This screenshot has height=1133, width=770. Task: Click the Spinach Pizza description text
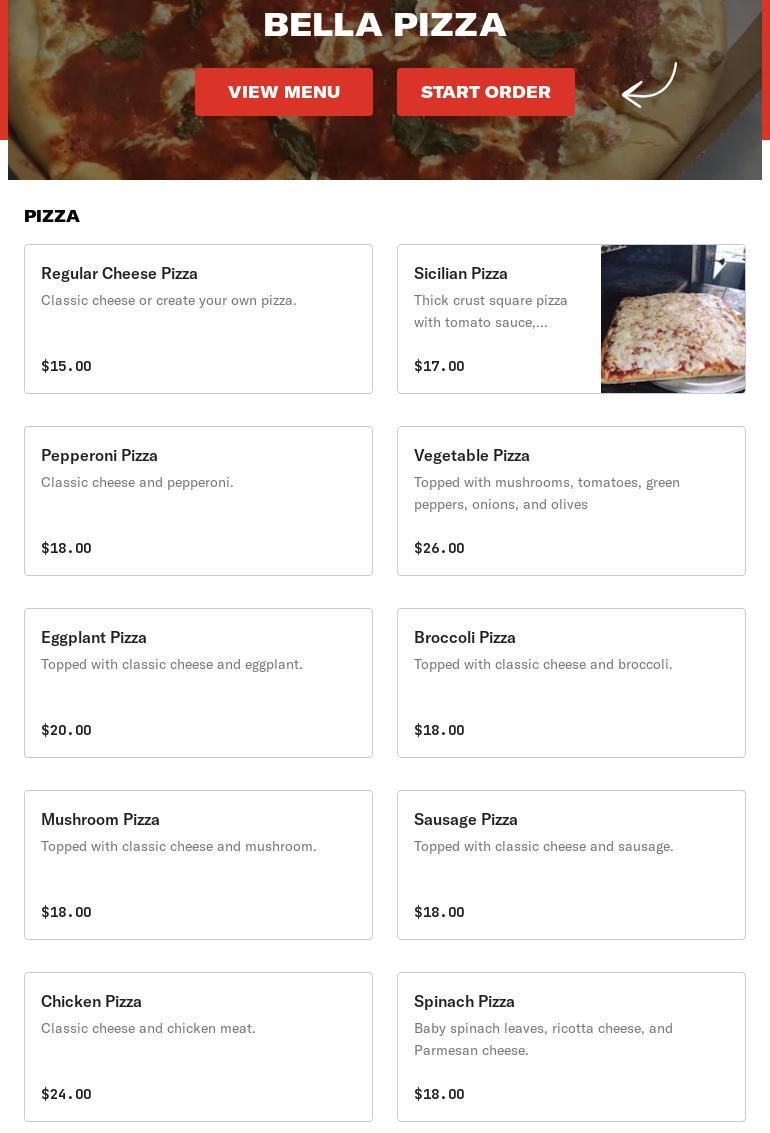543,1039
